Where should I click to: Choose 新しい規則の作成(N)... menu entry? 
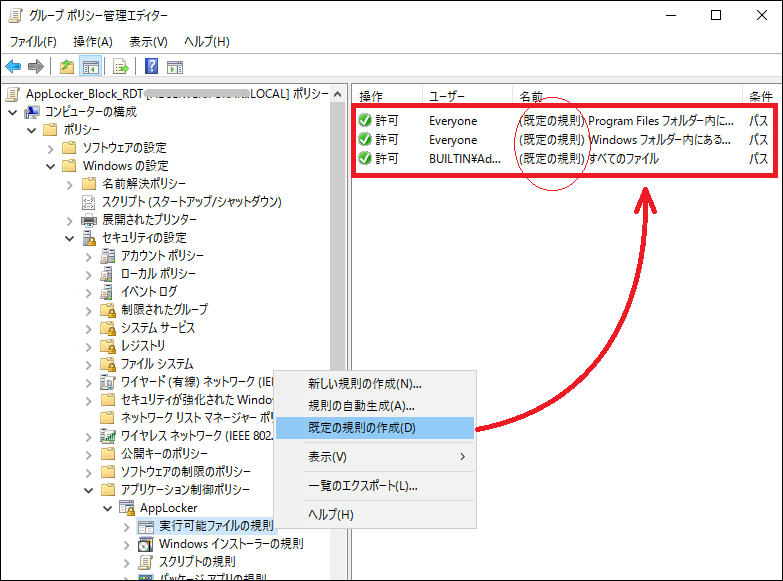tap(364, 383)
